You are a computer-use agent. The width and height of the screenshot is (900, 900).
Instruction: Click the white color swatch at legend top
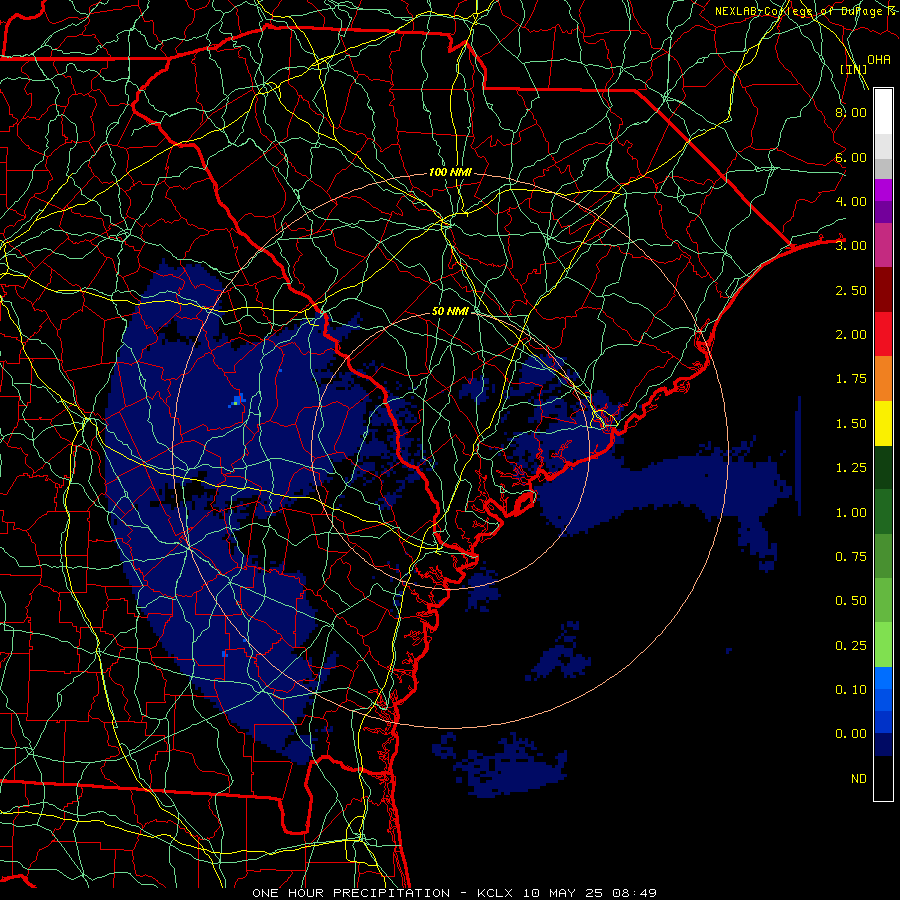pos(883,112)
